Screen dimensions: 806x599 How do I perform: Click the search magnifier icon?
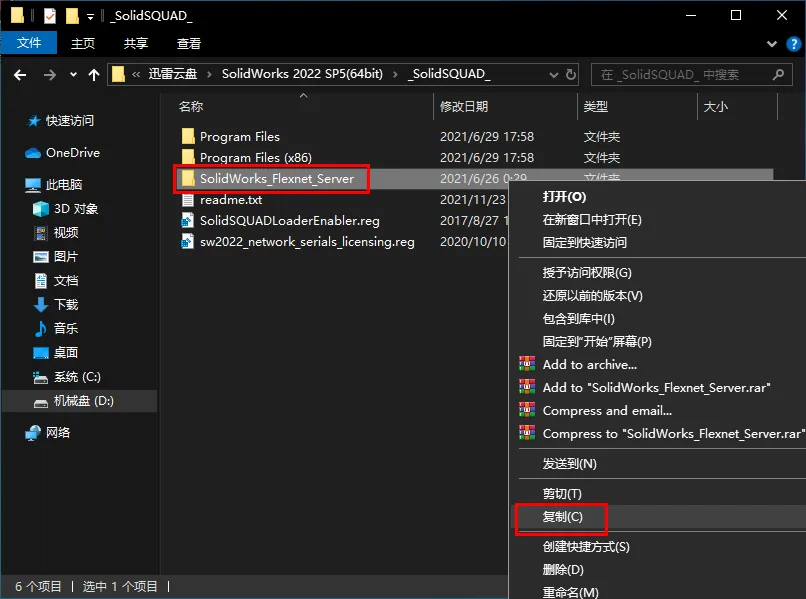pyautogui.click(x=778, y=75)
